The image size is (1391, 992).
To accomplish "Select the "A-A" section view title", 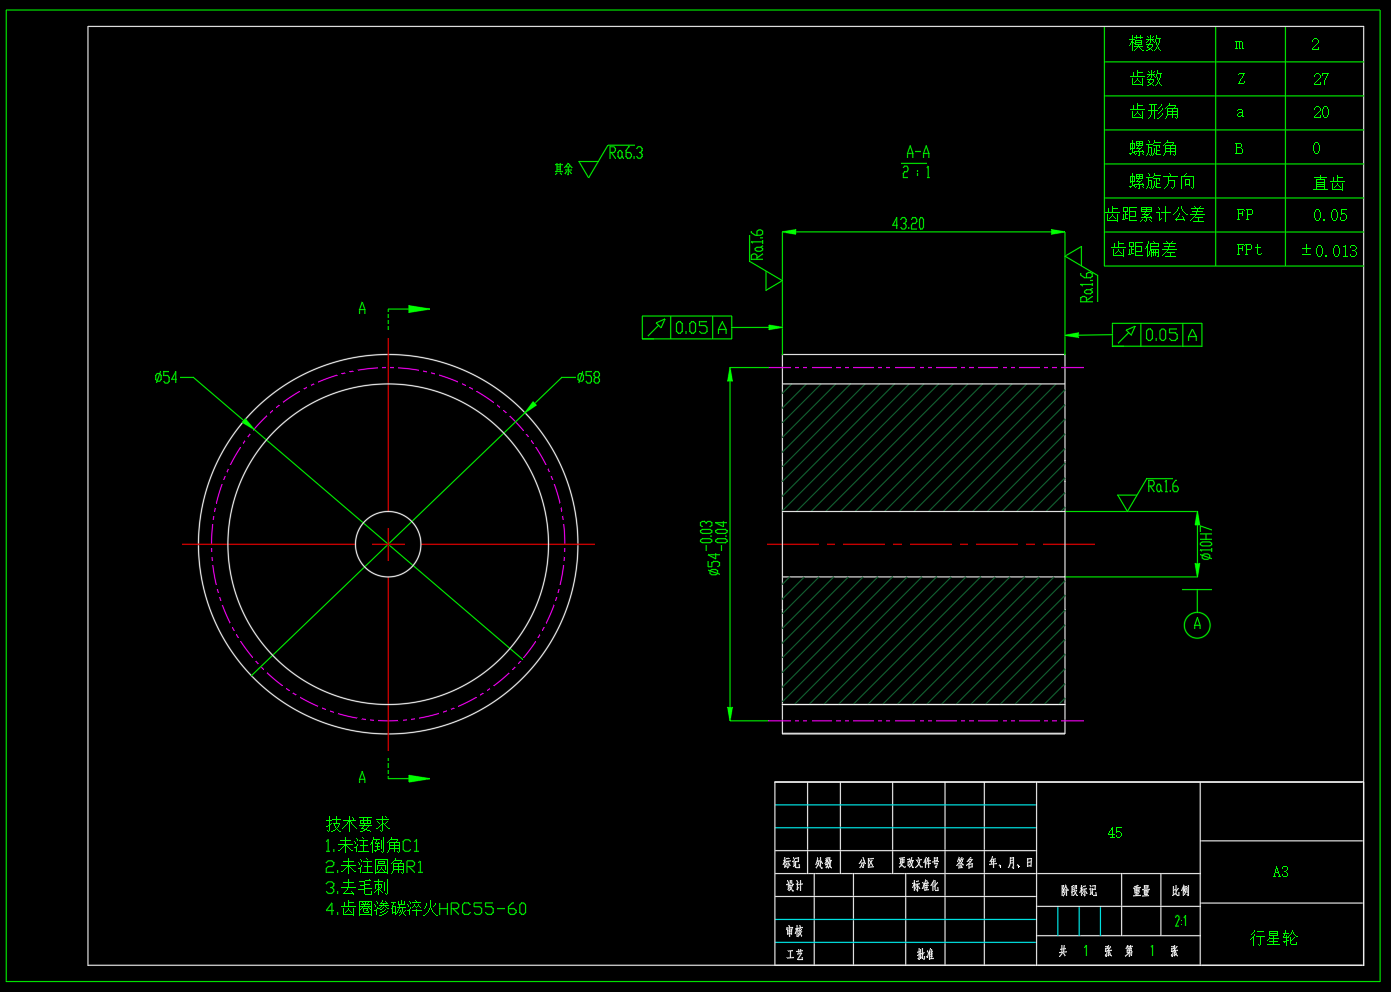I will coord(918,152).
